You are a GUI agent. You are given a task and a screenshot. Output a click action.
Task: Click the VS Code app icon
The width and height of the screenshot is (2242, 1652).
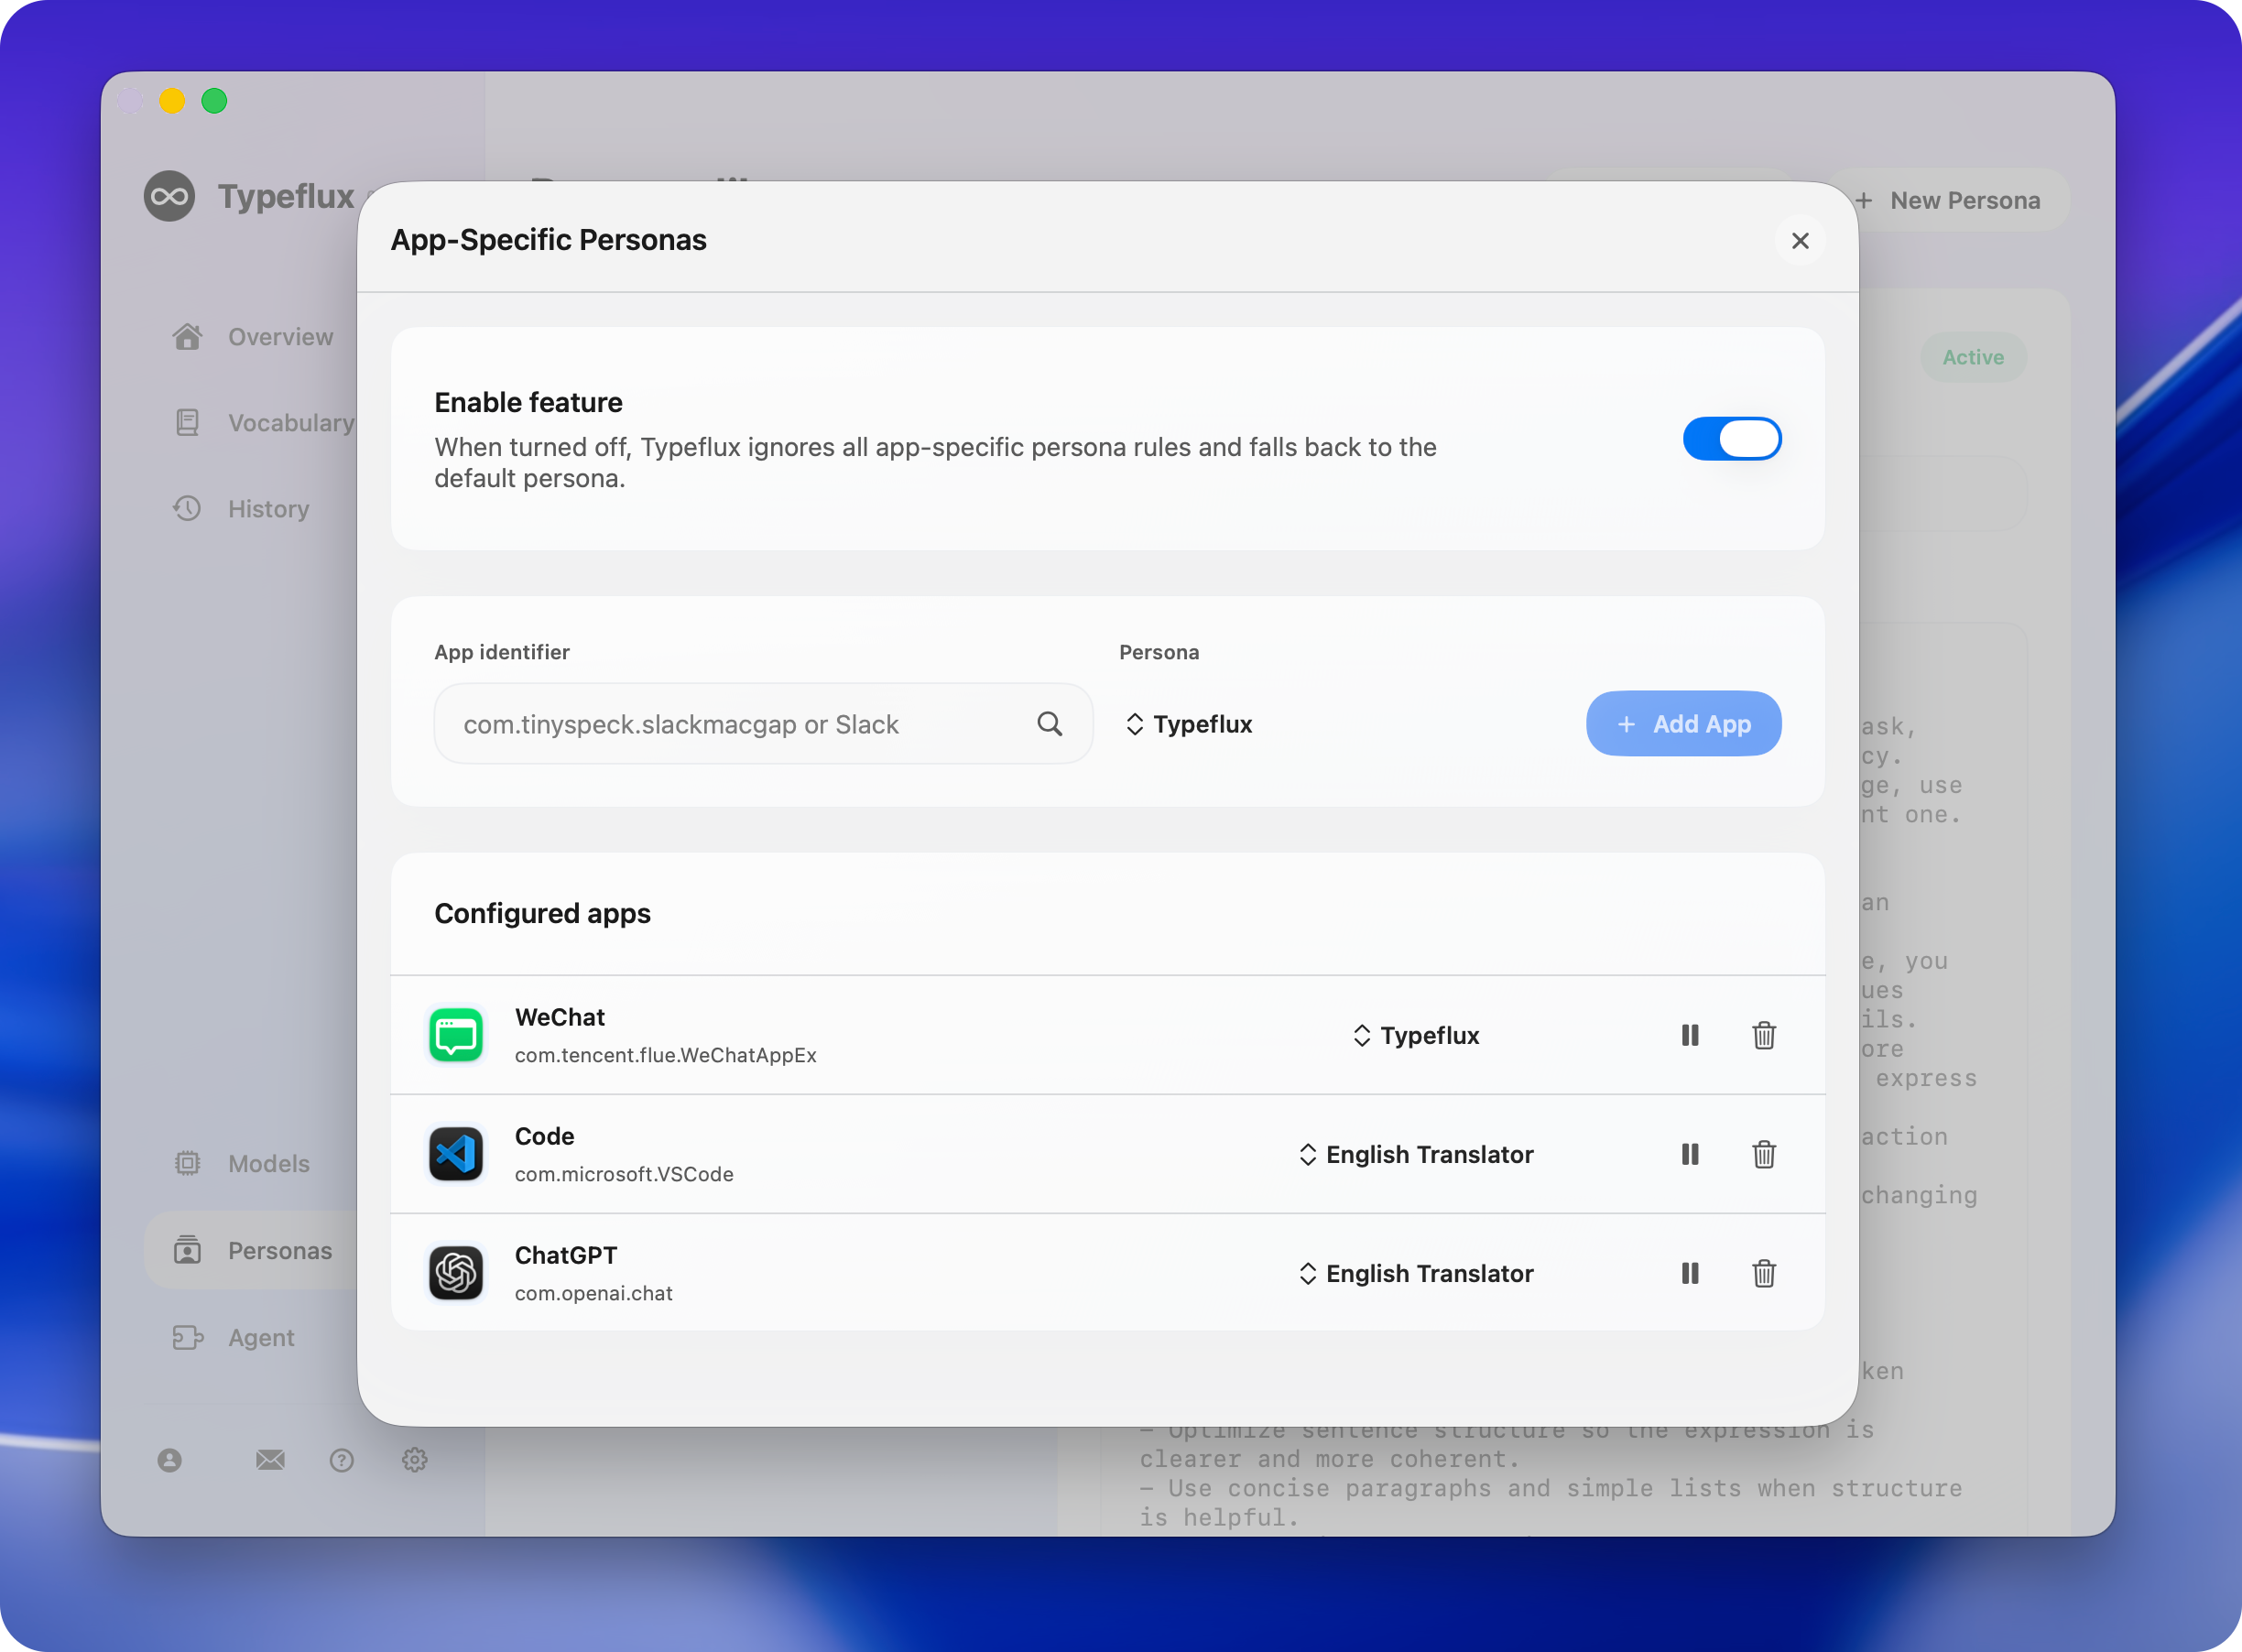click(x=456, y=1154)
